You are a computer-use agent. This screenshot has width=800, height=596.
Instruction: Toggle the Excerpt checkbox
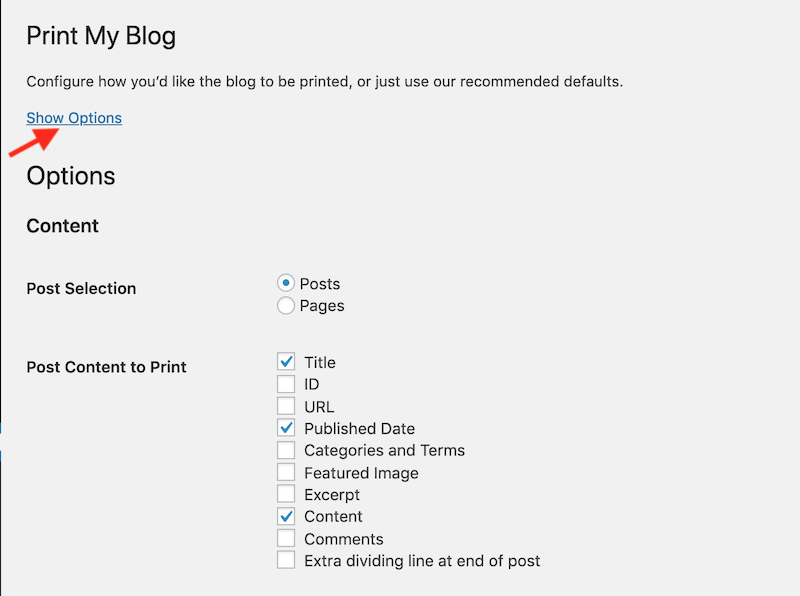(x=286, y=494)
